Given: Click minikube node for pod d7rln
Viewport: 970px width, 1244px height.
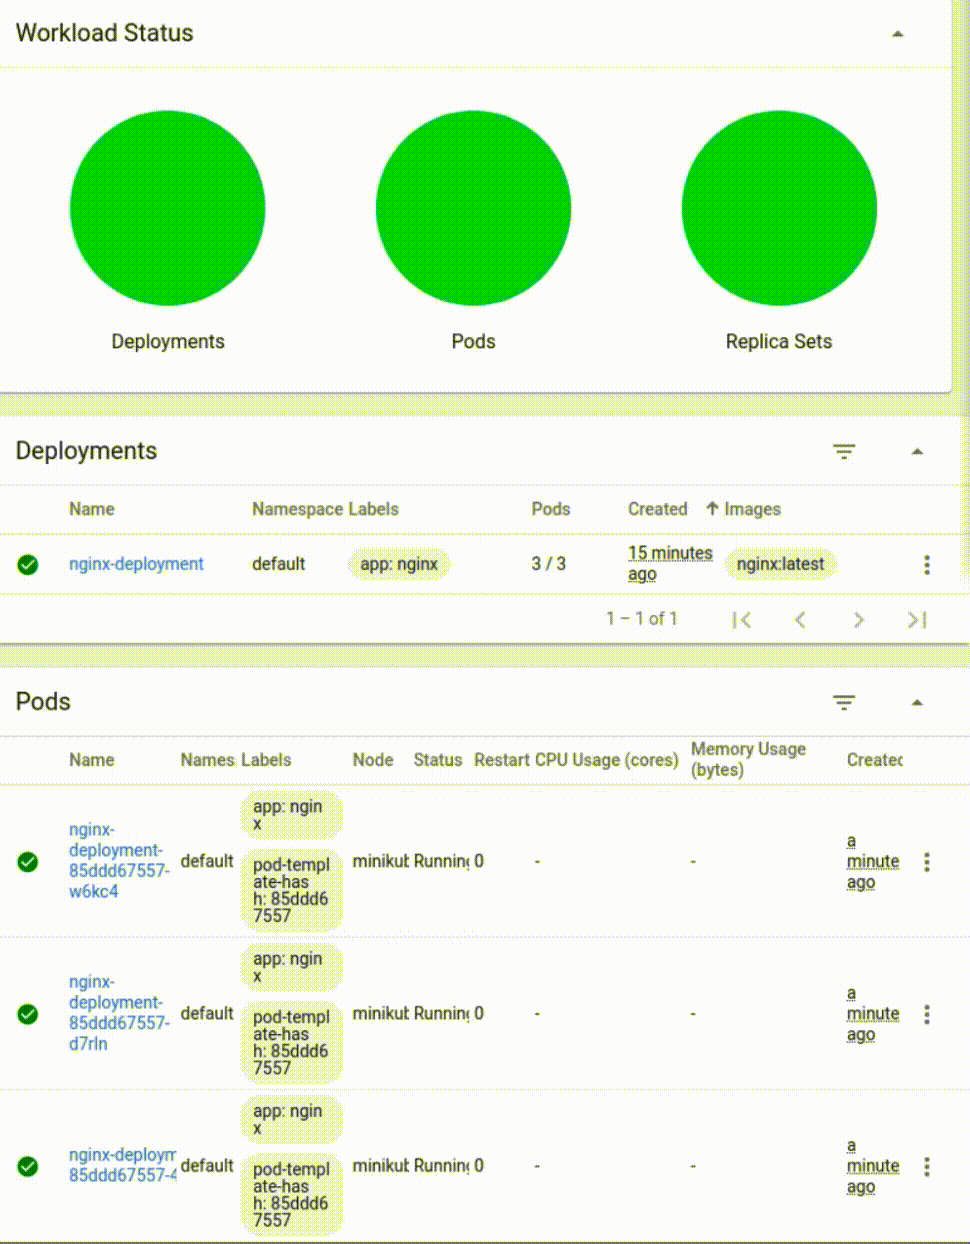Looking at the screenshot, I should [x=381, y=1013].
